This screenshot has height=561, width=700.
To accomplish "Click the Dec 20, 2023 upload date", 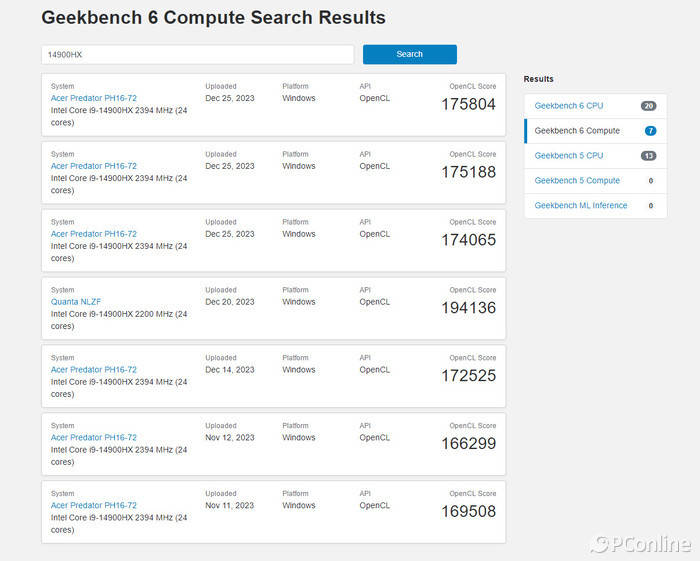I will pos(230,302).
